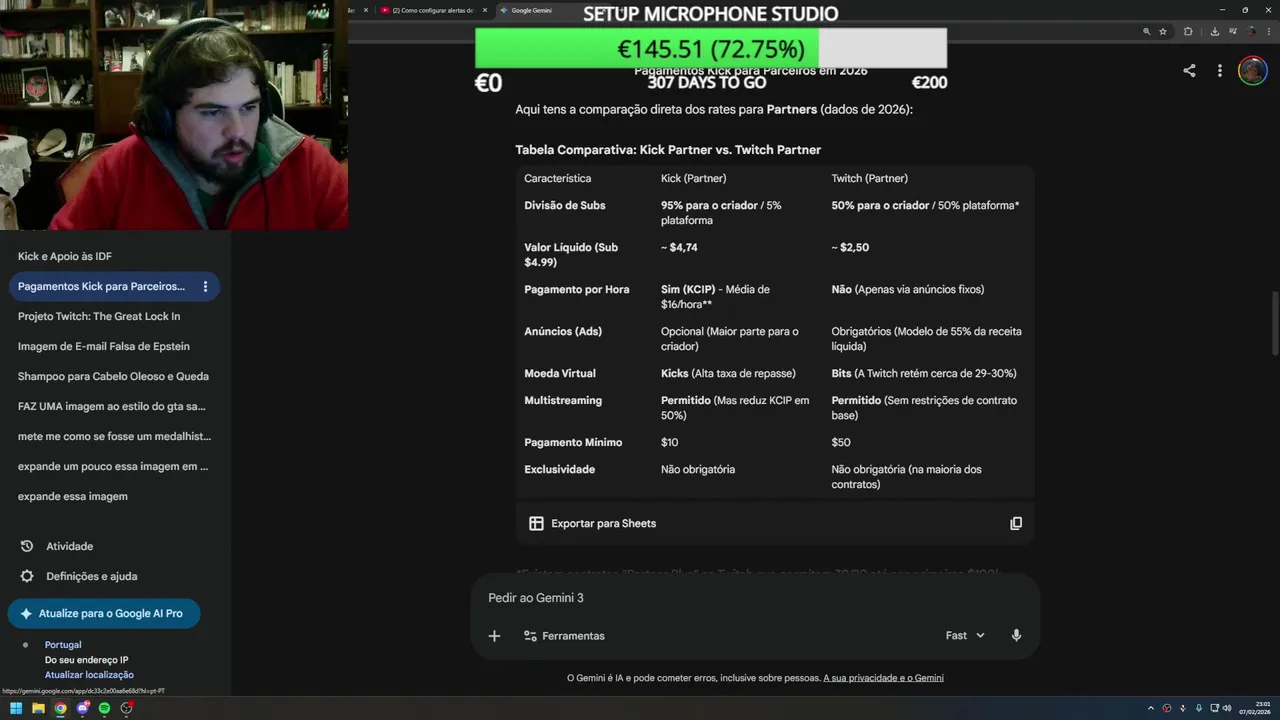
Task: Share the Gemini conversation
Action: point(1189,71)
